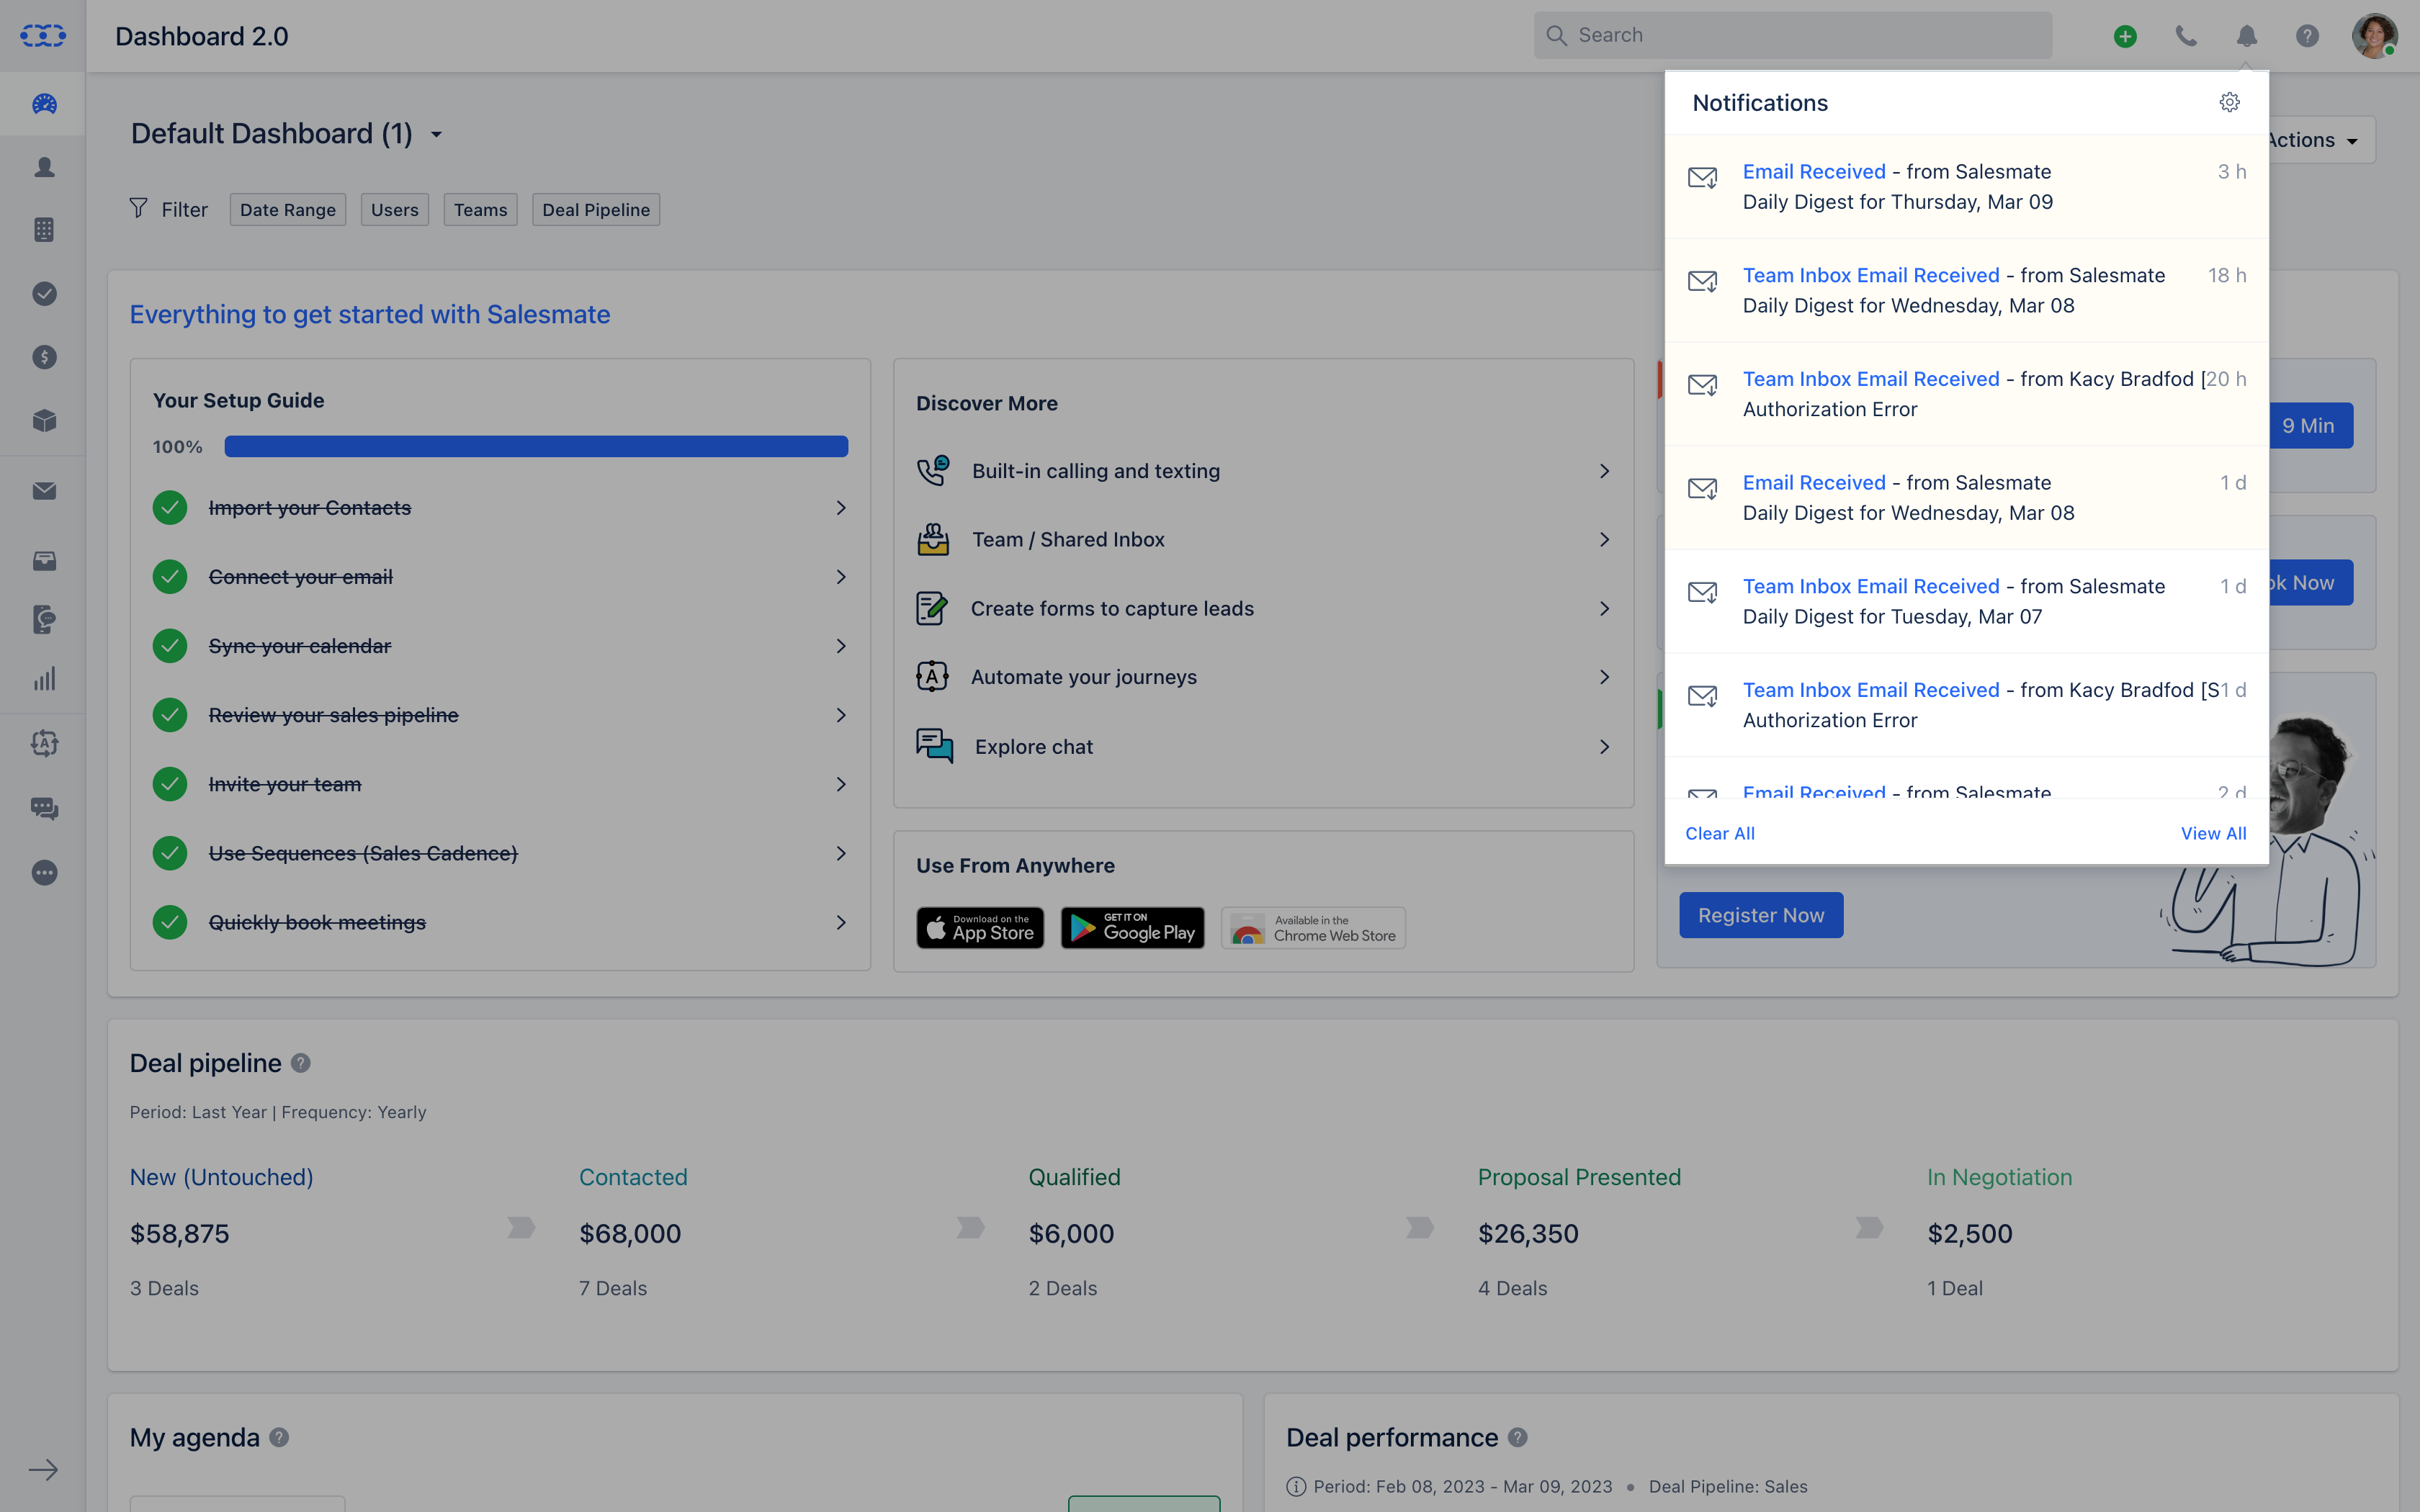
Task: Click the My agenda help icon
Action: tap(280, 1437)
